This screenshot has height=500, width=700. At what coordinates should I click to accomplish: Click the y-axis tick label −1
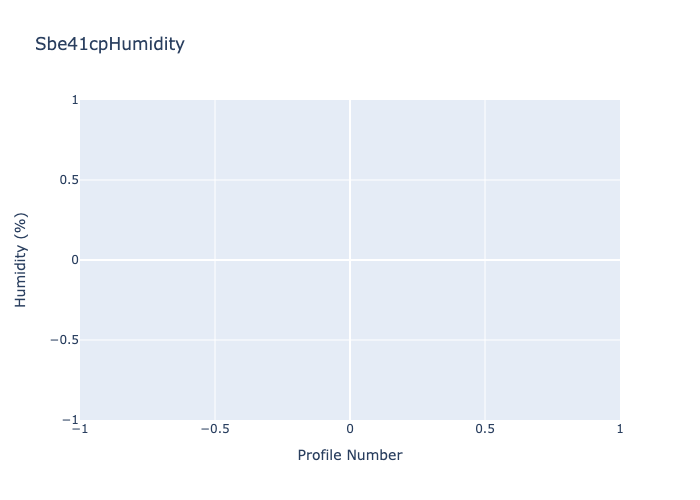point(69,420)
